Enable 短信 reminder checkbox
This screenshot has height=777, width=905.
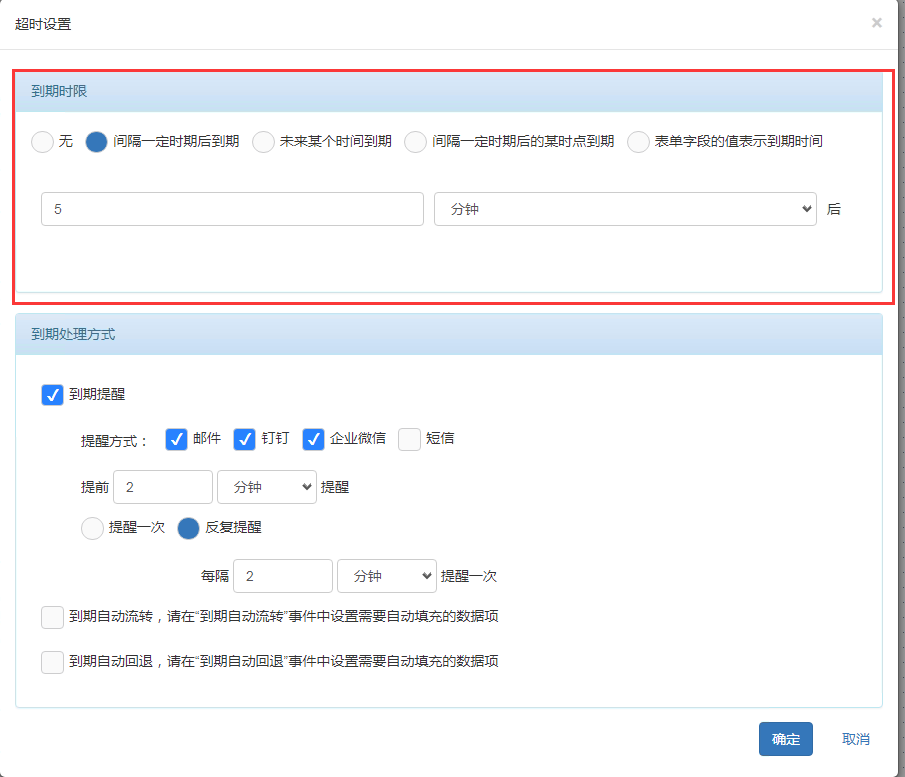[x=409, y=439]
